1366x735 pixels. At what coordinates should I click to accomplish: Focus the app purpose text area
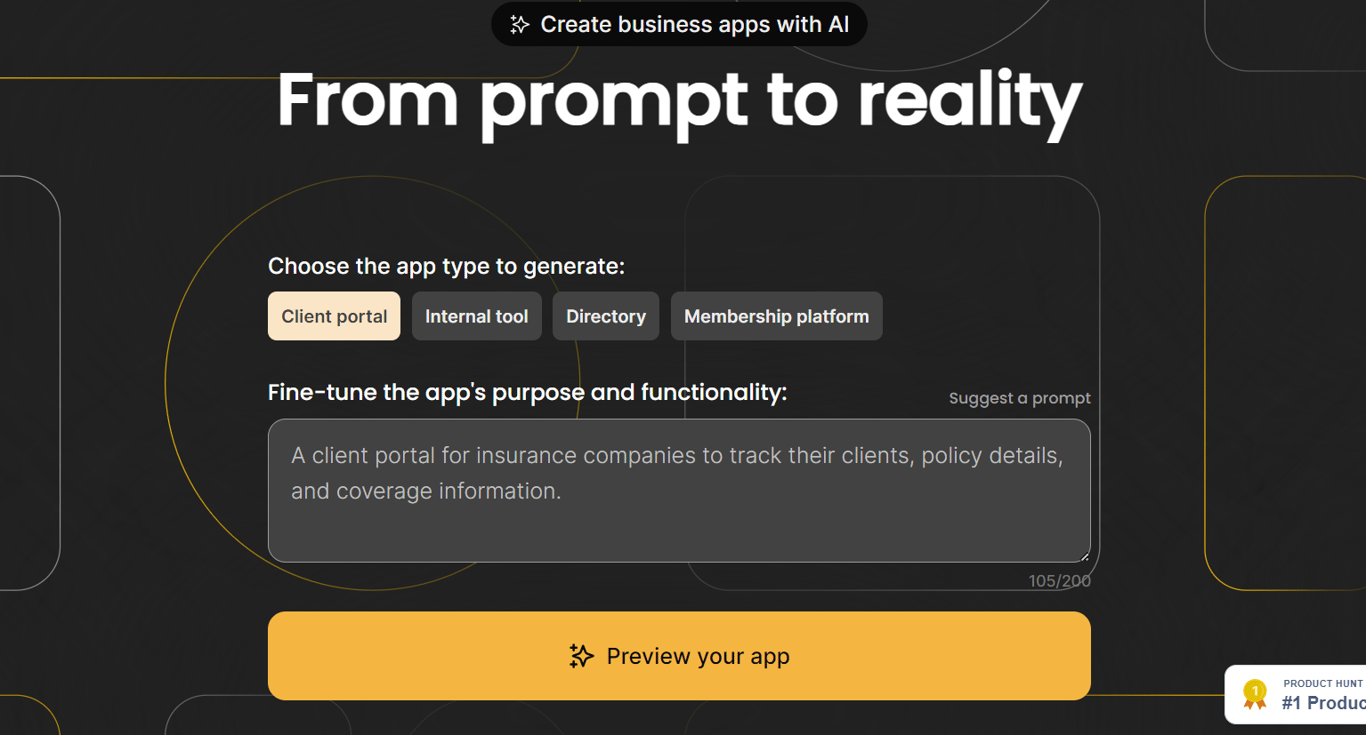[x=679, y=490]
